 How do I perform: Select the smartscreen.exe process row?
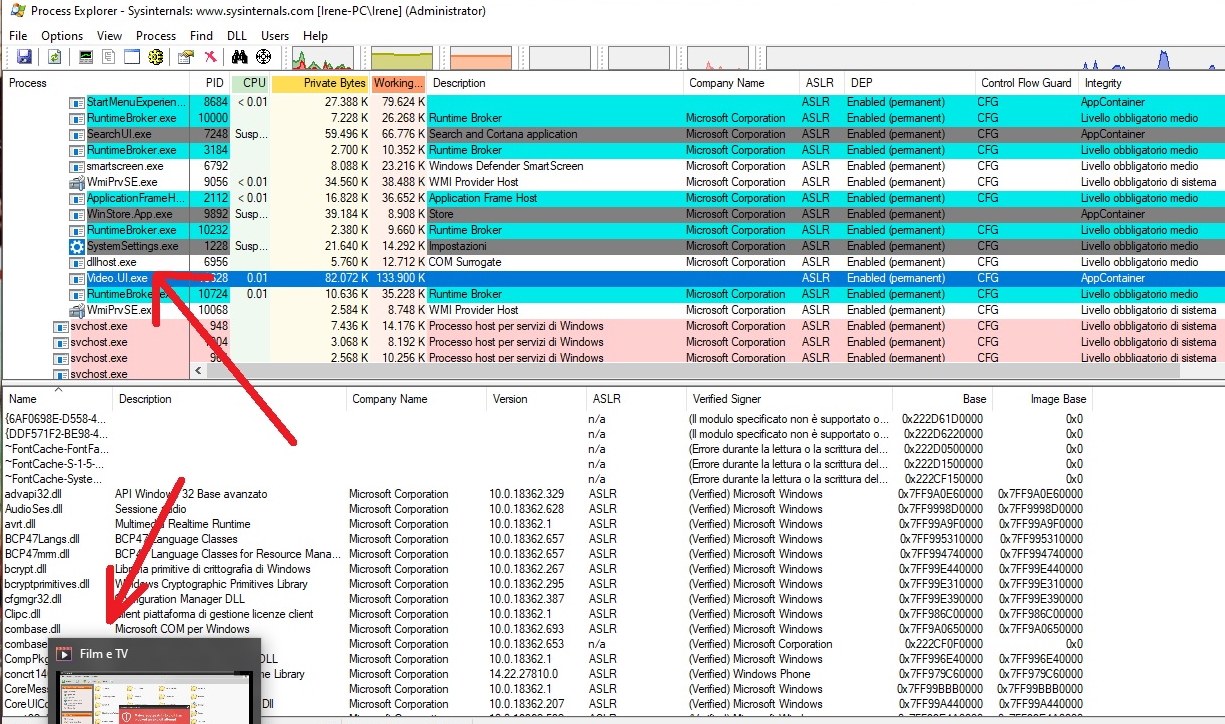tap(124, 166)
